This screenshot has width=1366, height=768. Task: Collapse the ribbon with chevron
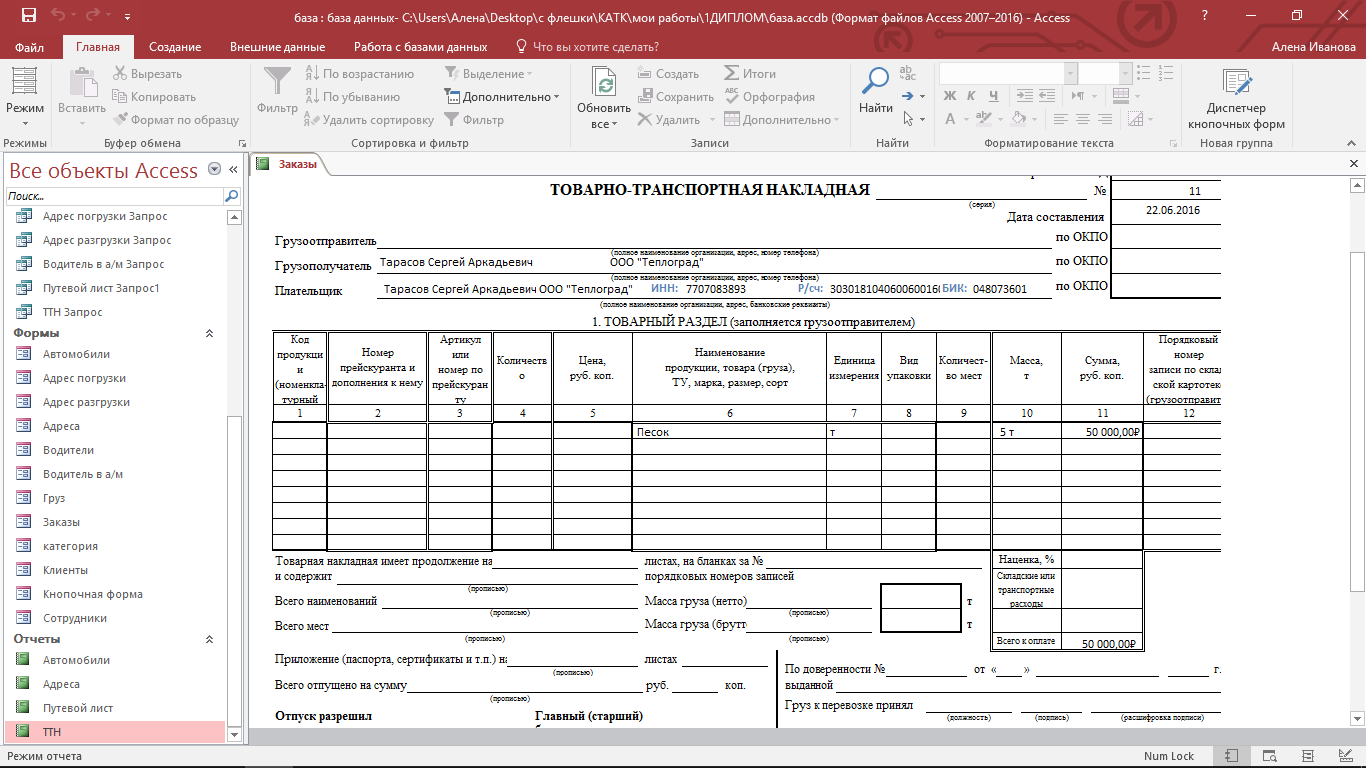[x=1353, y=143]
